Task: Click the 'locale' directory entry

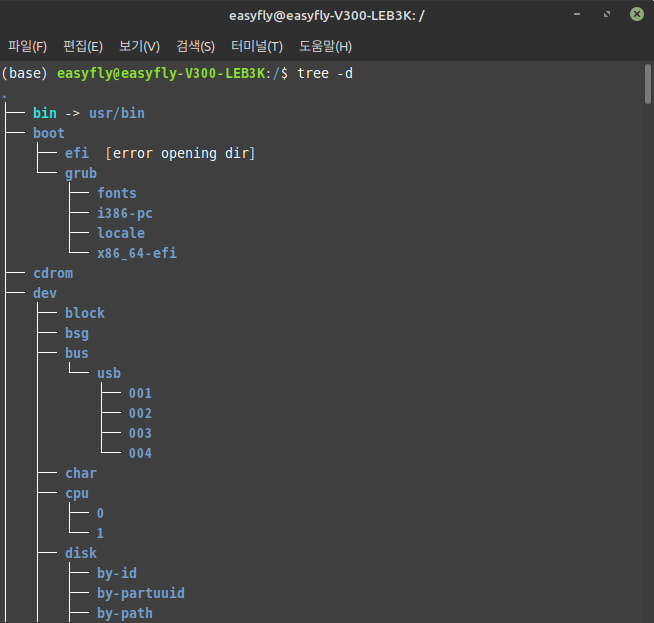Action: [x=121, y=234]
